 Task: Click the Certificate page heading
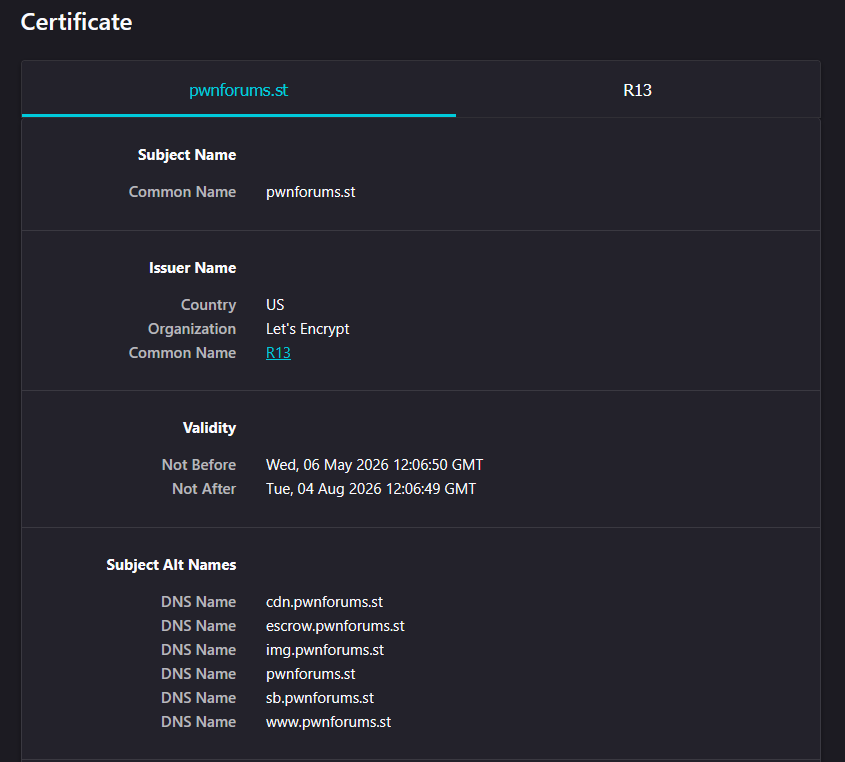[77, 22]
